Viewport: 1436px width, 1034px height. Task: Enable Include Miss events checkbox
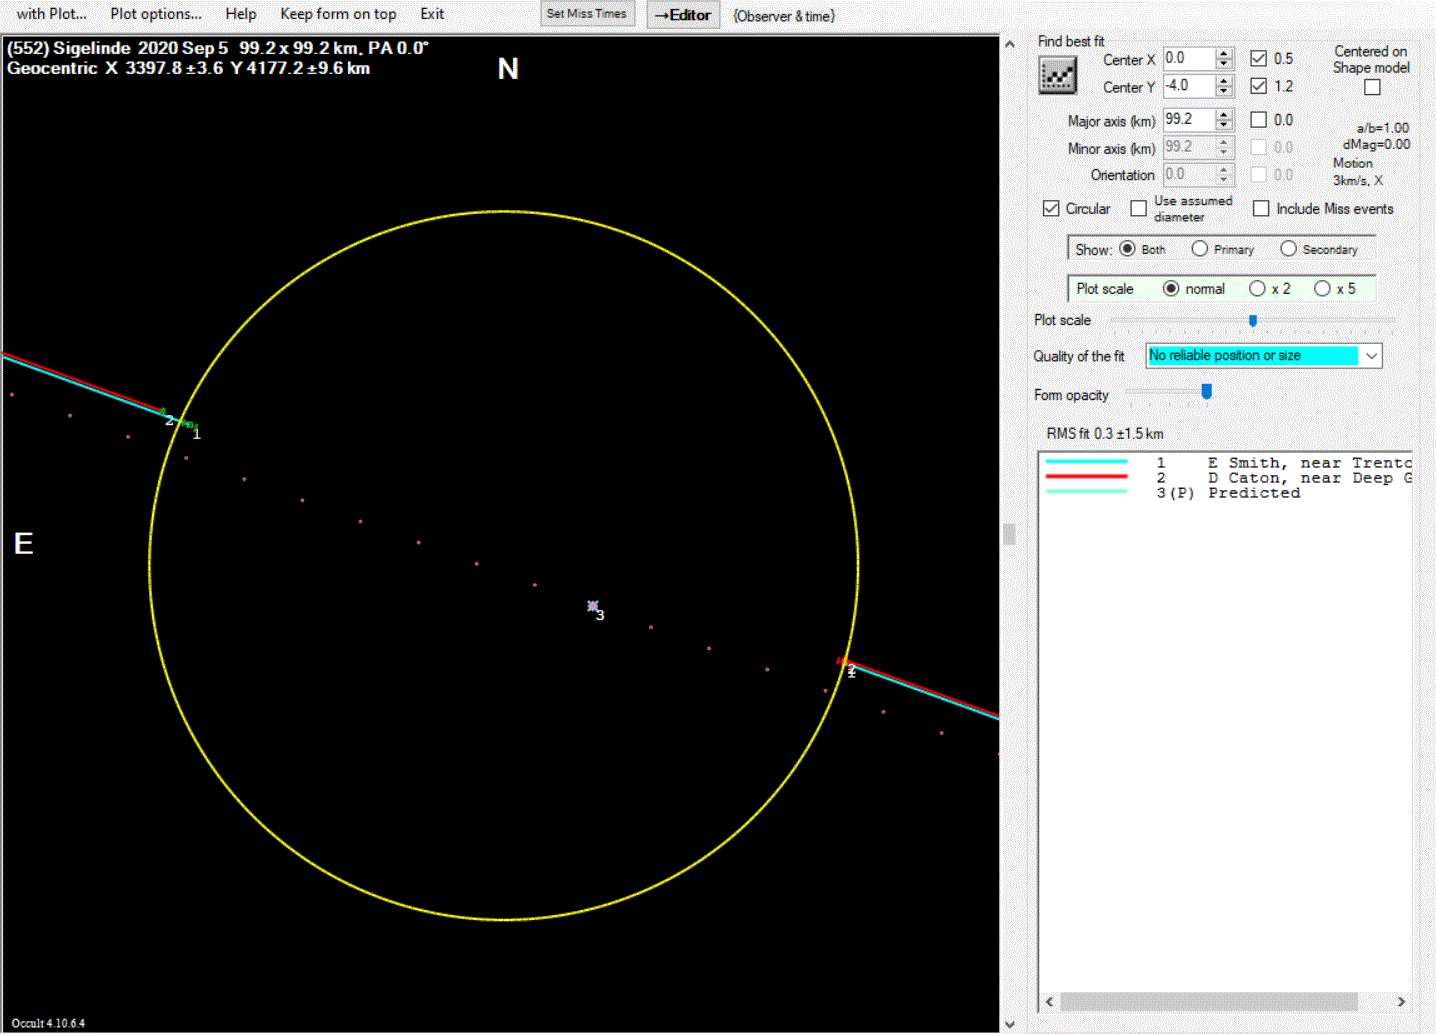coord(1261,208)
